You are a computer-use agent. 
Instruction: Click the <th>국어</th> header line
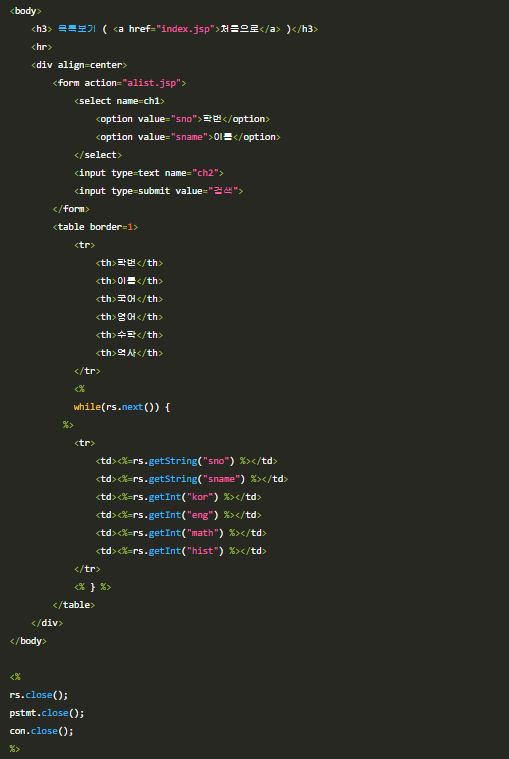[x=129, y=299]
